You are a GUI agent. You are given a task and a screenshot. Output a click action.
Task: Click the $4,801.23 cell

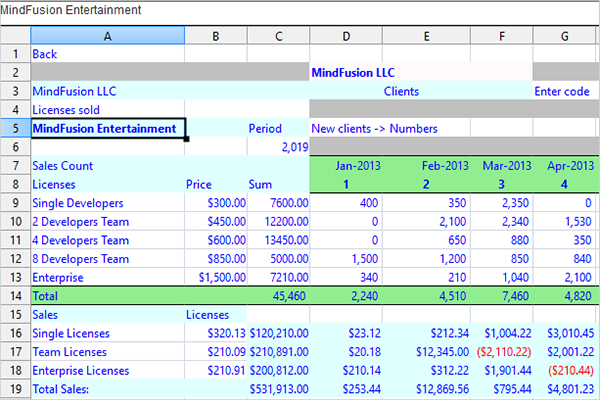[x=566, y=389]
